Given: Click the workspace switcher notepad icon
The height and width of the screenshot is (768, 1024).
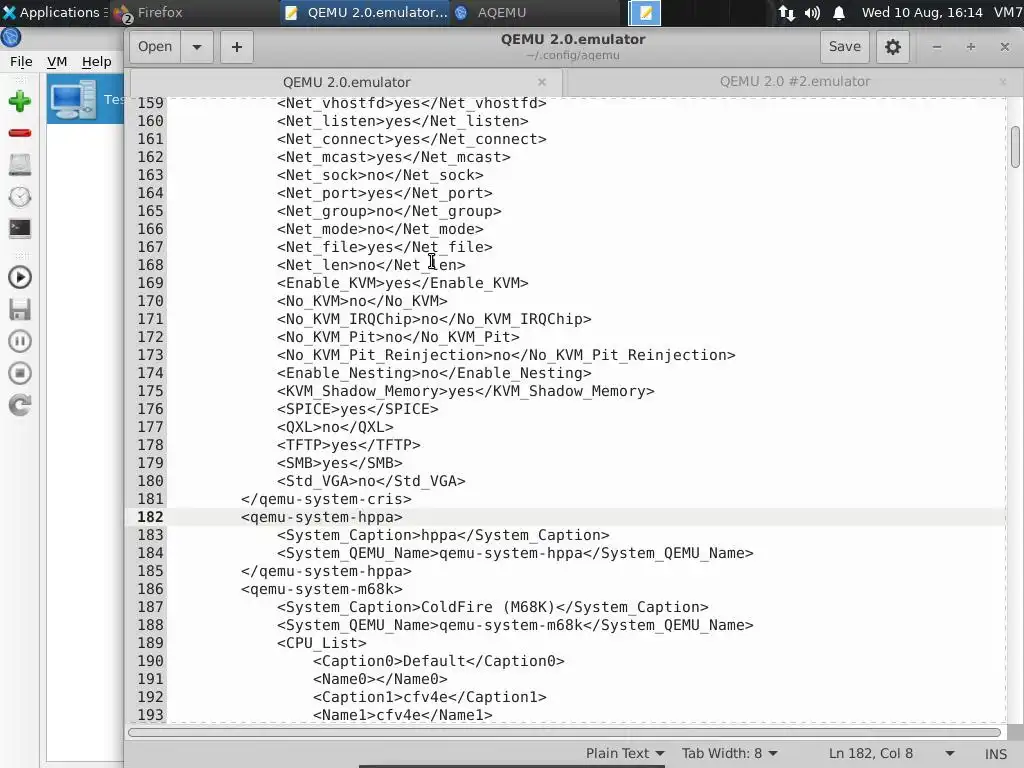Looking at the screenshot, I should click(x=645, y=12).
